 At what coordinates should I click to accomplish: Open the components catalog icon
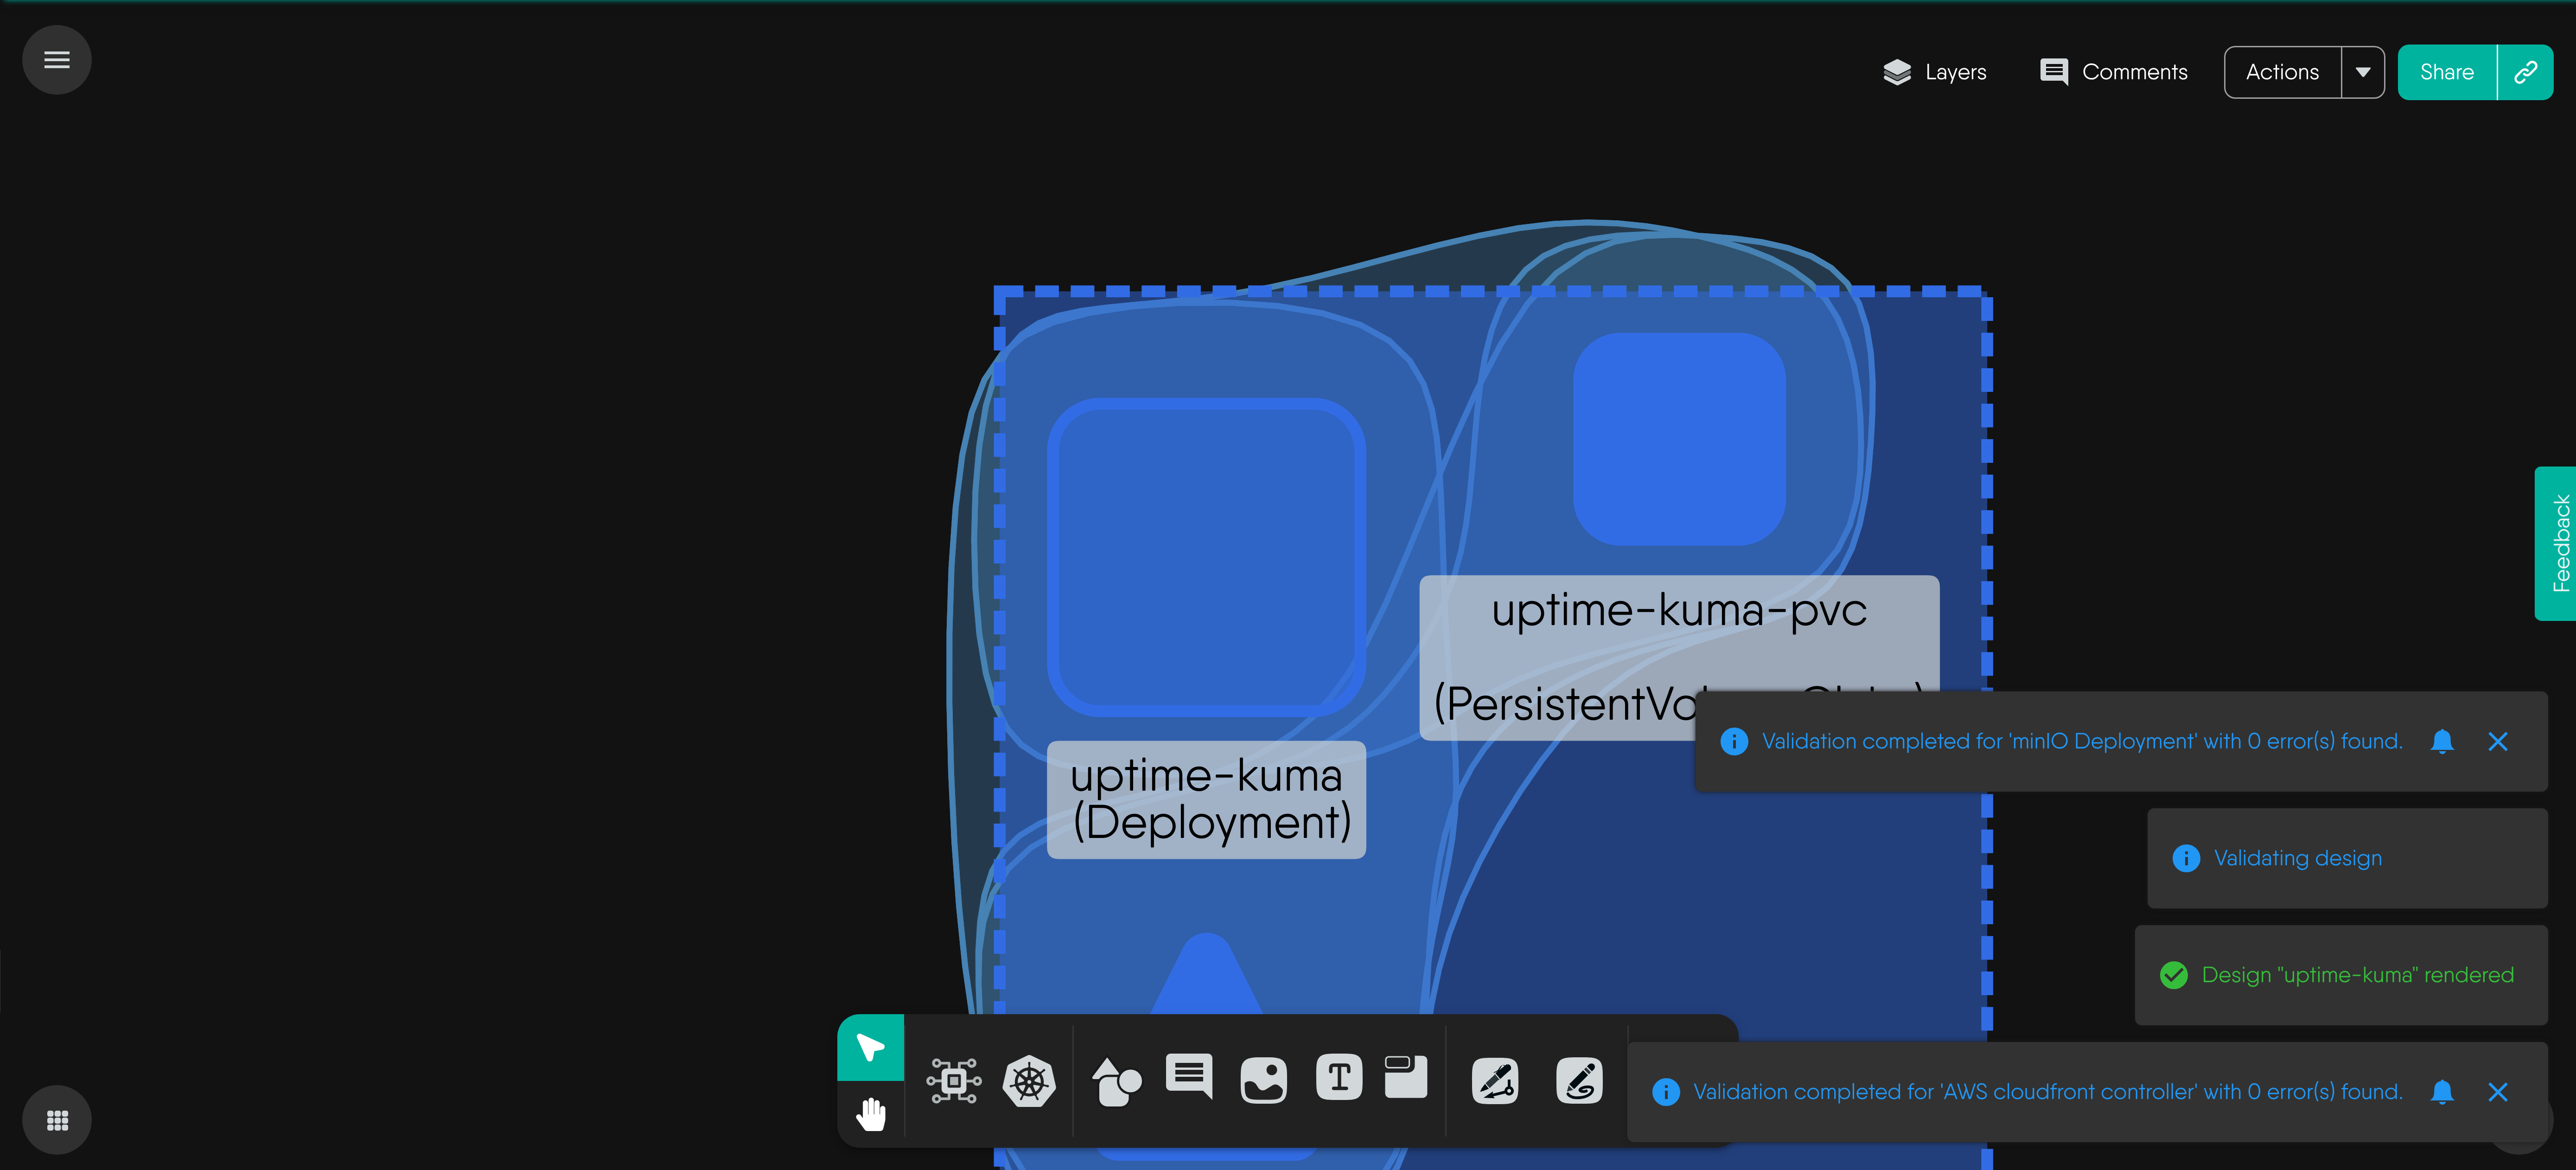953,1080
